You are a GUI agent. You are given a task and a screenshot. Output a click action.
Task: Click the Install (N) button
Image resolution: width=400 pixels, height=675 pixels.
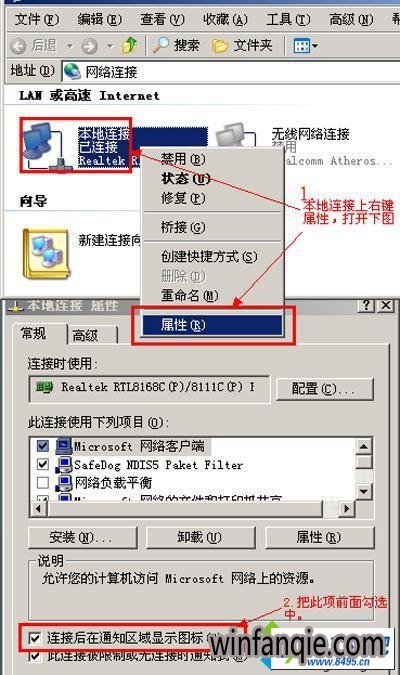click(83, 537)
